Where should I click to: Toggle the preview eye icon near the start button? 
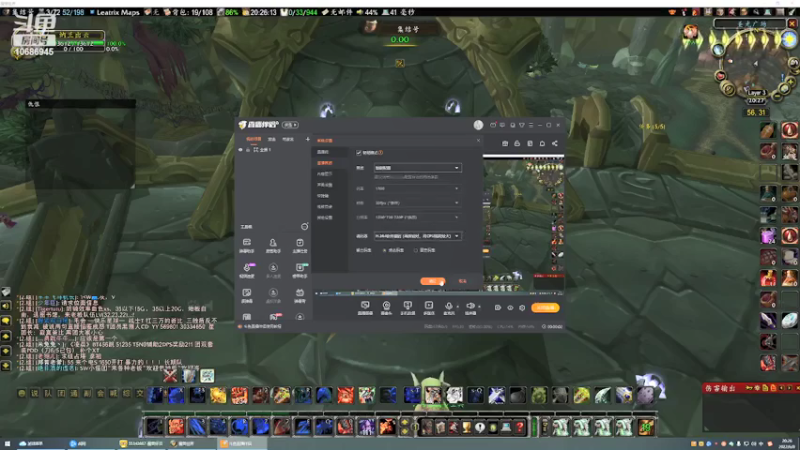(510, 308)
